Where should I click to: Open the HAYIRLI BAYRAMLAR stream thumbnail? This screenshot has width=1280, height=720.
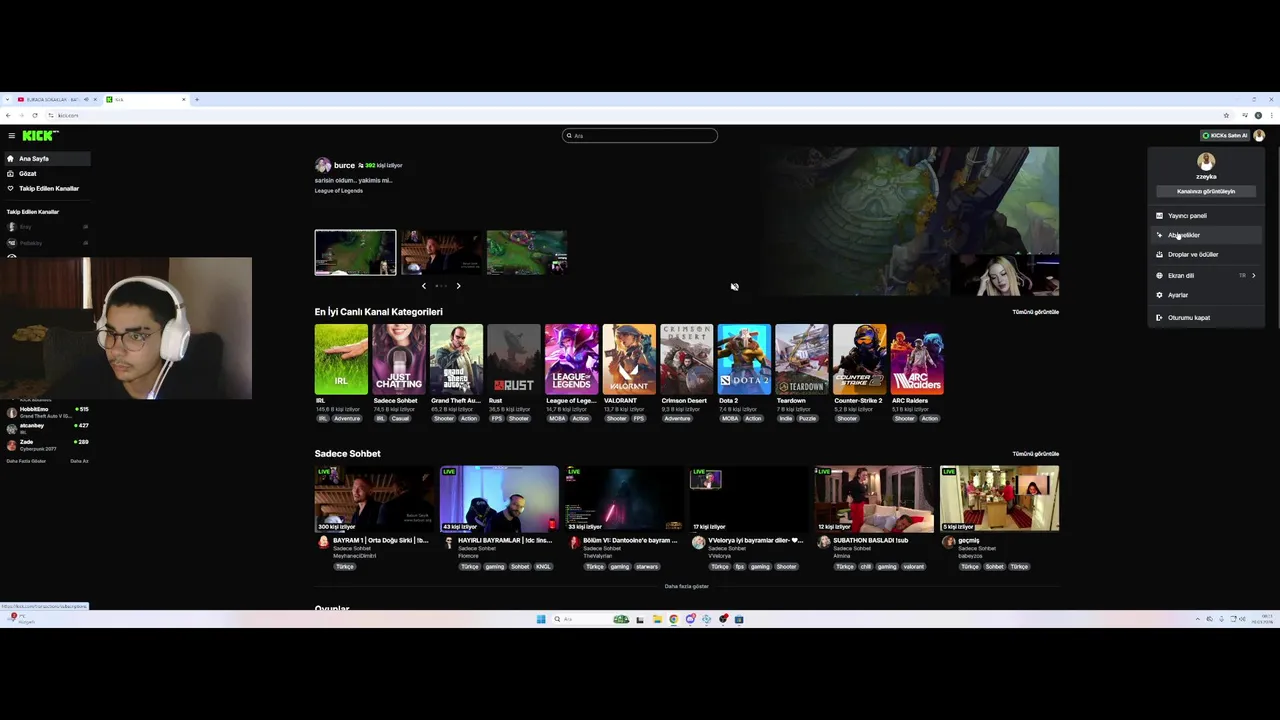point(499,498)
